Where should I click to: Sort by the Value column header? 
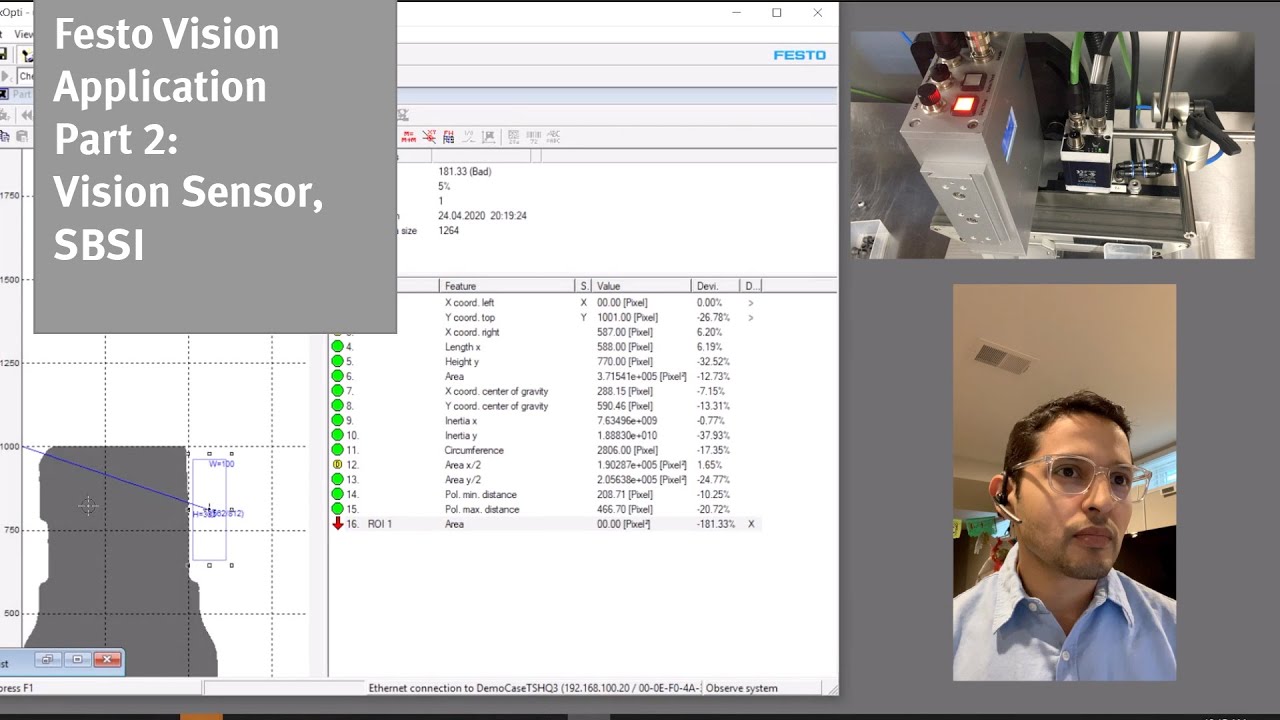641,286
